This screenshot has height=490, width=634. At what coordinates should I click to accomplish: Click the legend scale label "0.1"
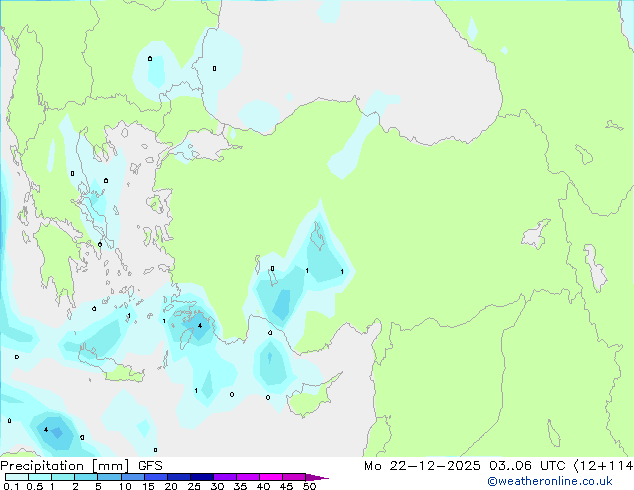(11, 486)
